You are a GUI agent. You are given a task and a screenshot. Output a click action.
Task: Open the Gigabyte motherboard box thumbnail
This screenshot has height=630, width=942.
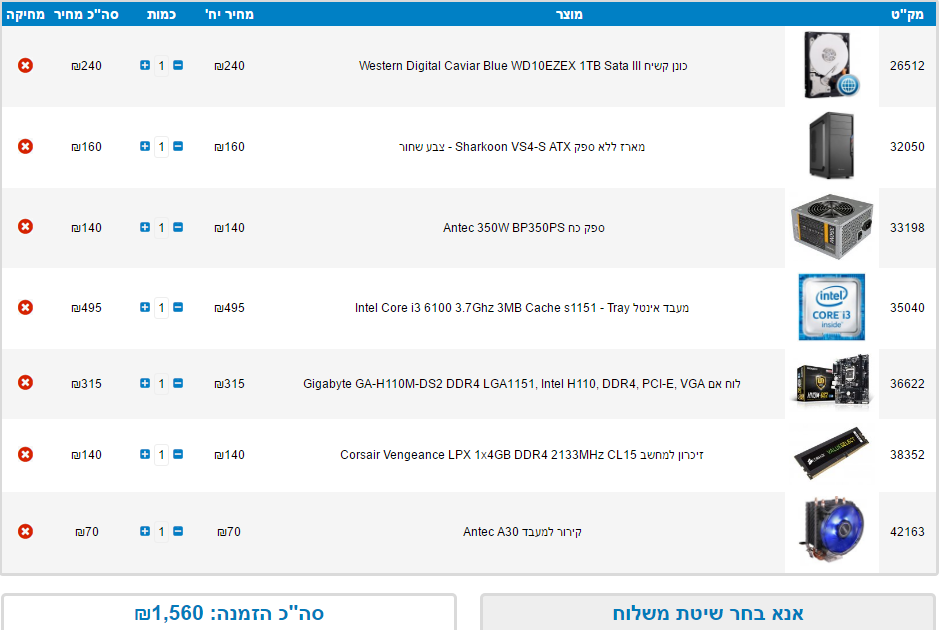click(x=831, y=381)
